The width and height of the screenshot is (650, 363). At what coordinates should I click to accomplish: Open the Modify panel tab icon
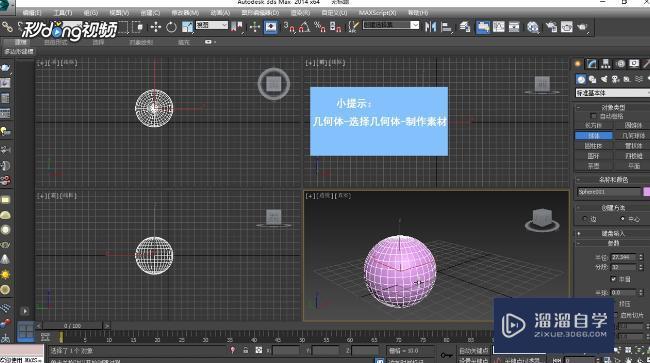[x=592, y=64]
